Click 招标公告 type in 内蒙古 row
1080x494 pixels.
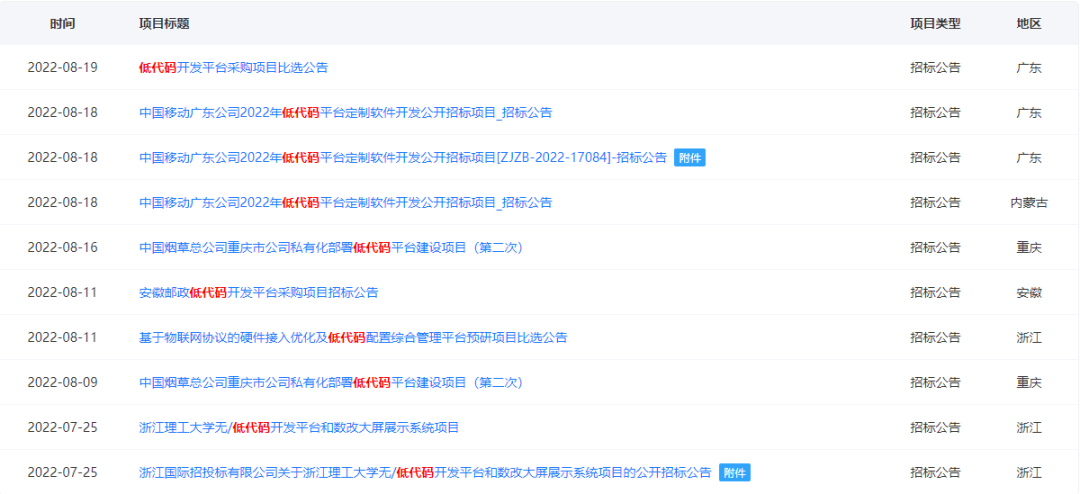tap(935, 203)
